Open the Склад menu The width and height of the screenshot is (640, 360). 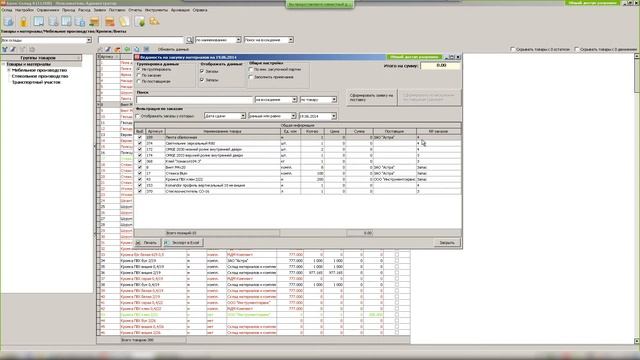click(7, 10)
